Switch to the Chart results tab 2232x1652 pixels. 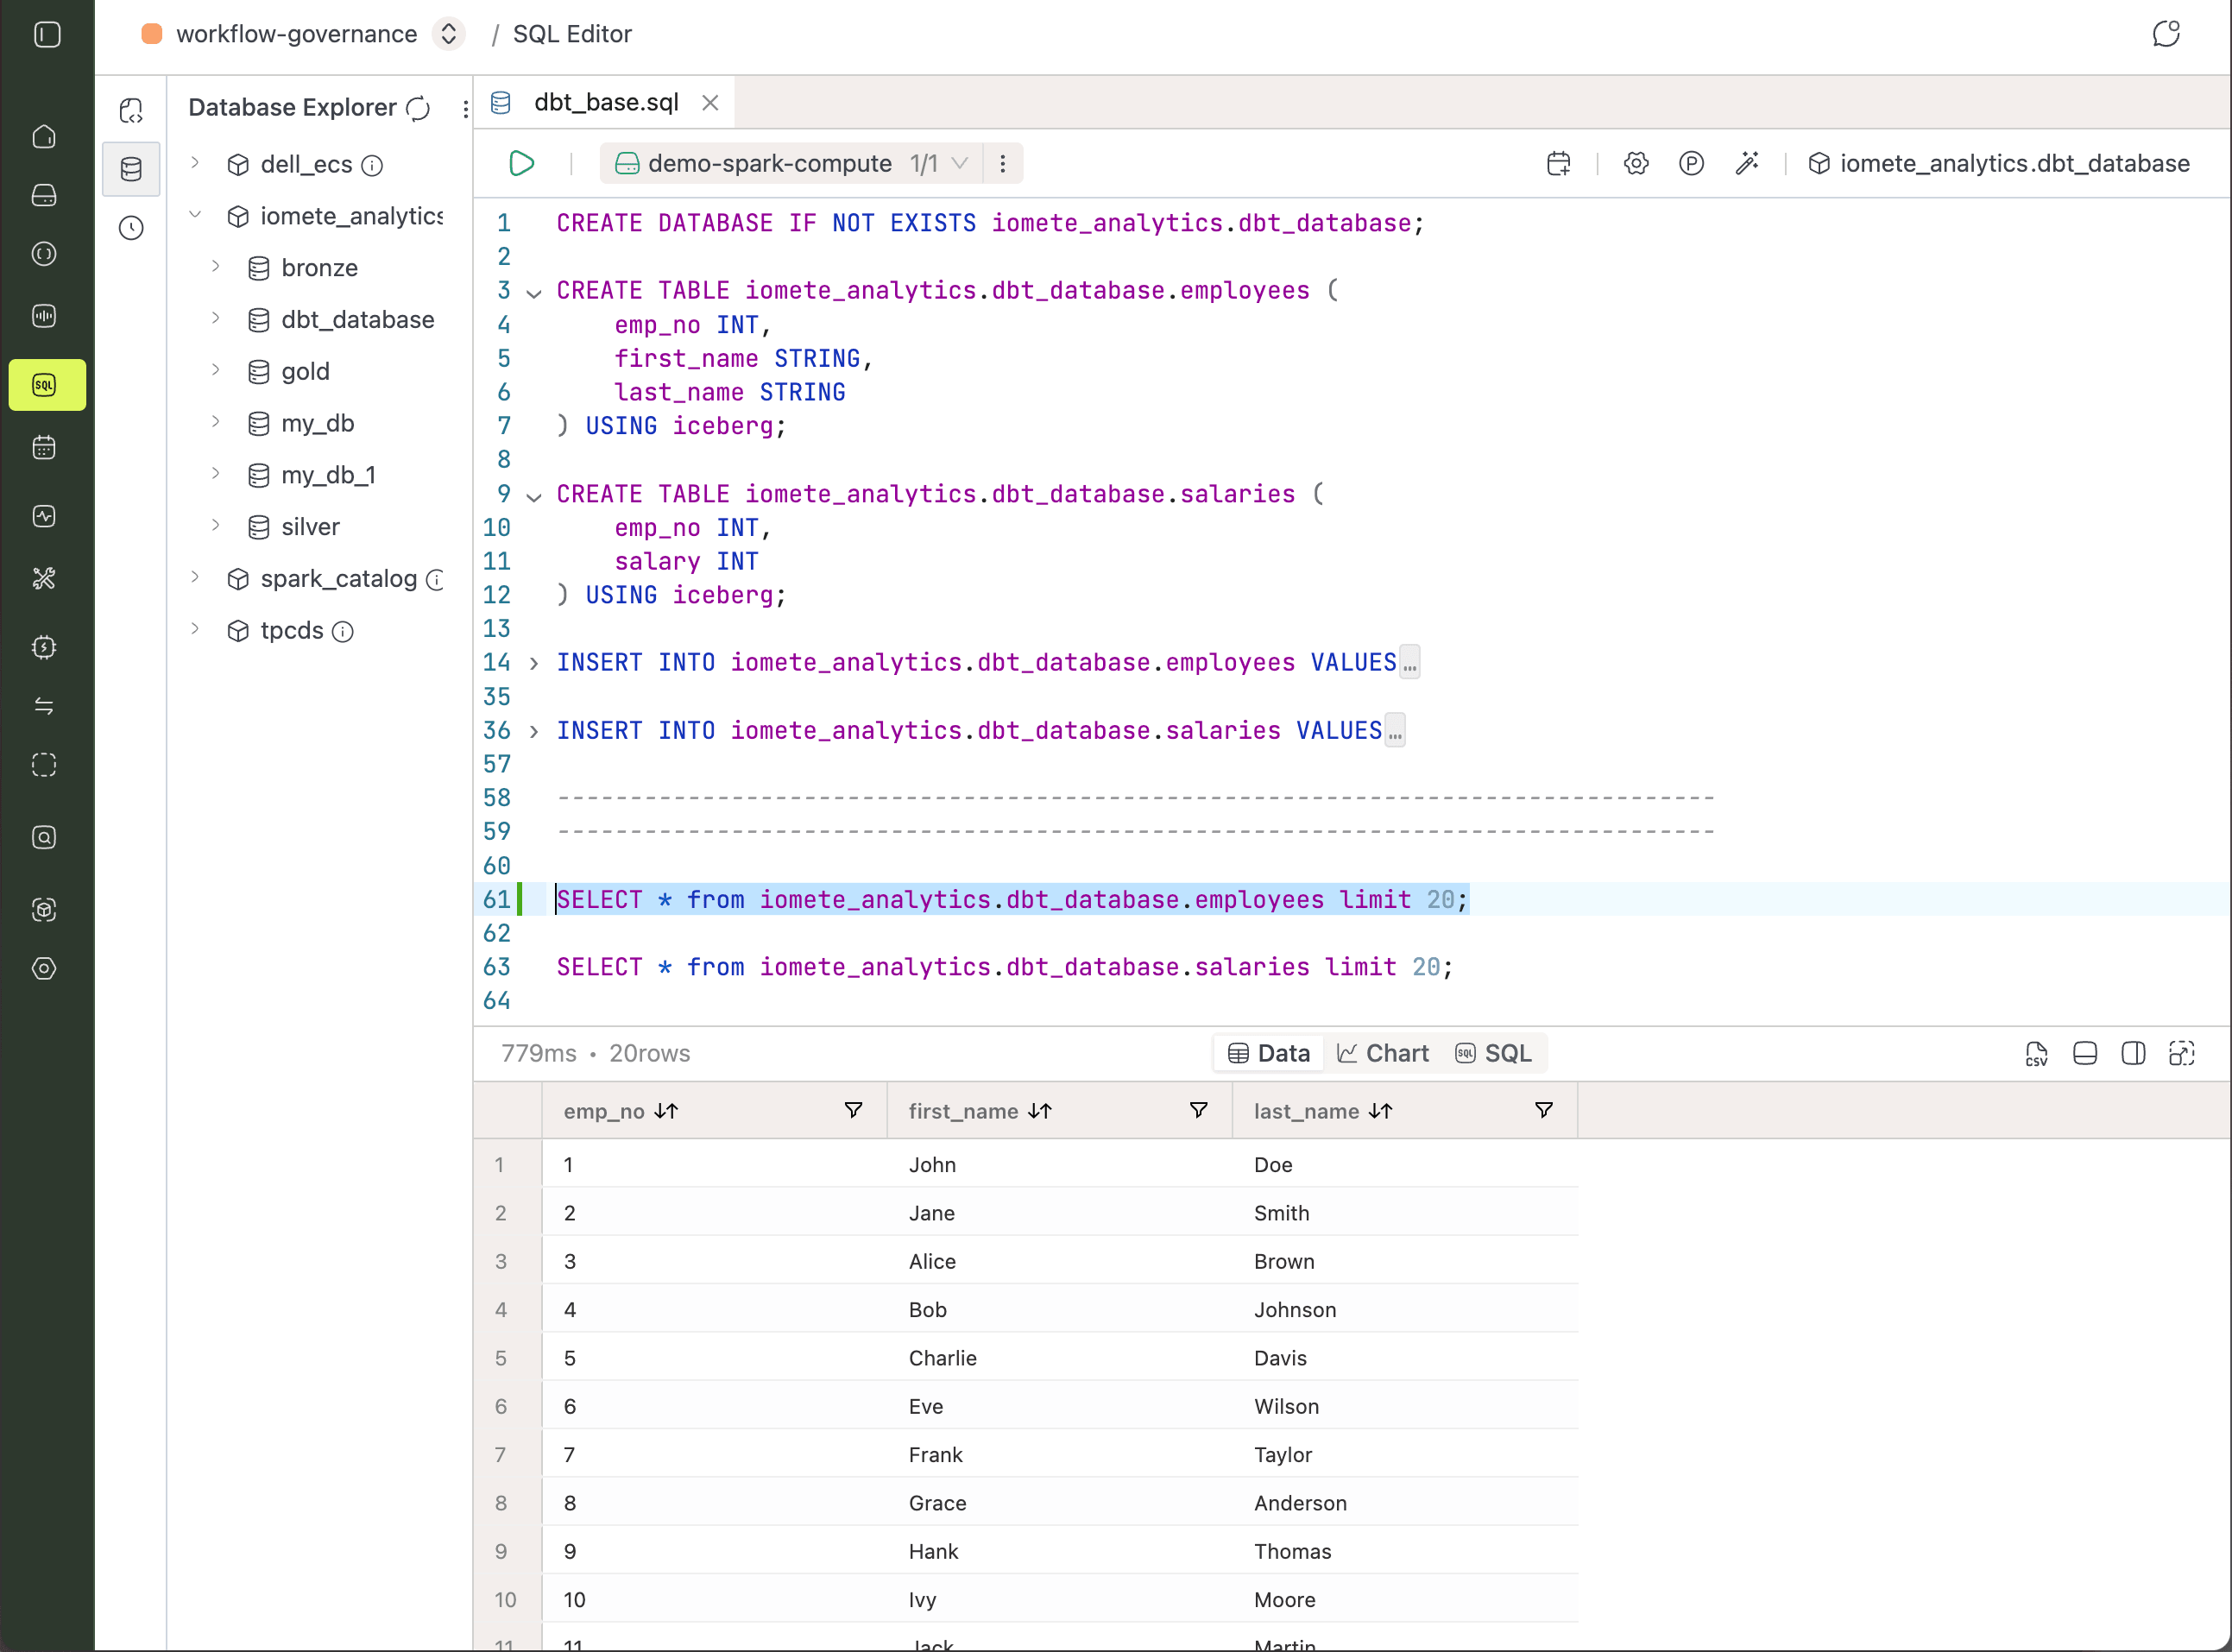(1383, 1053)
